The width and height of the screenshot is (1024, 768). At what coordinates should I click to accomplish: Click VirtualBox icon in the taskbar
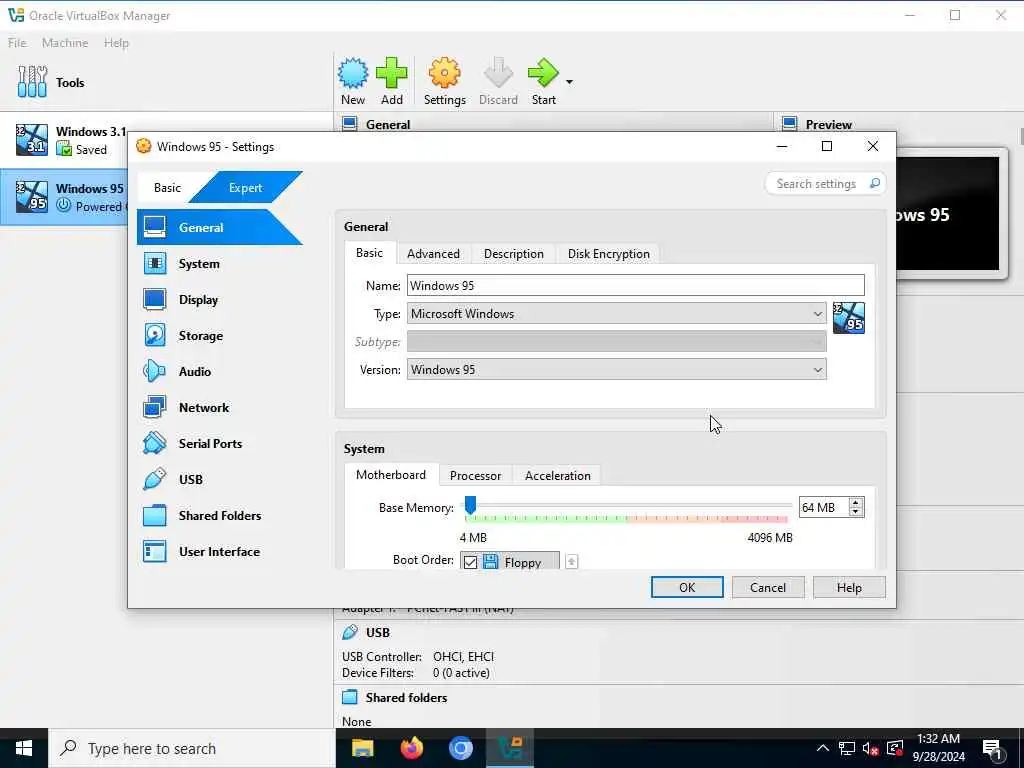(x=510, y=748)
